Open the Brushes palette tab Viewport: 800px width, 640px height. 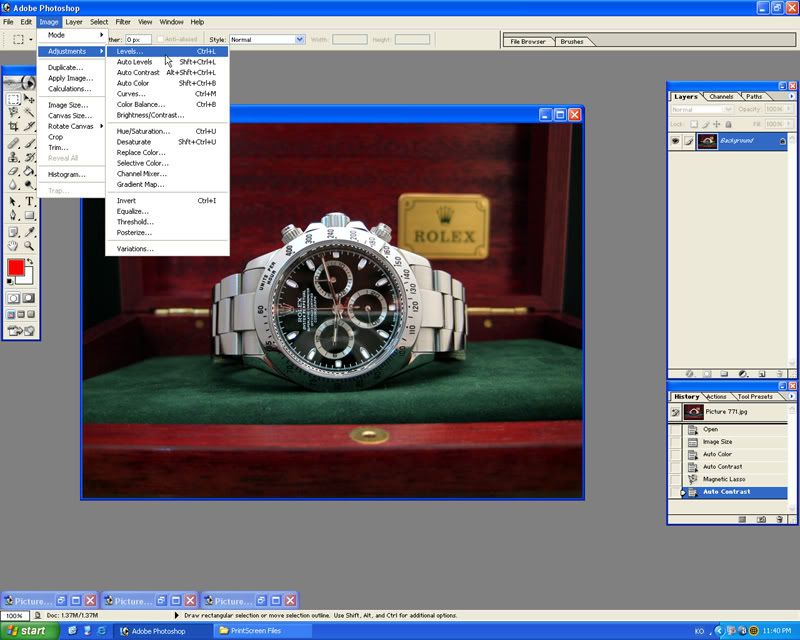pyautogui.click(x=572, y=42)
